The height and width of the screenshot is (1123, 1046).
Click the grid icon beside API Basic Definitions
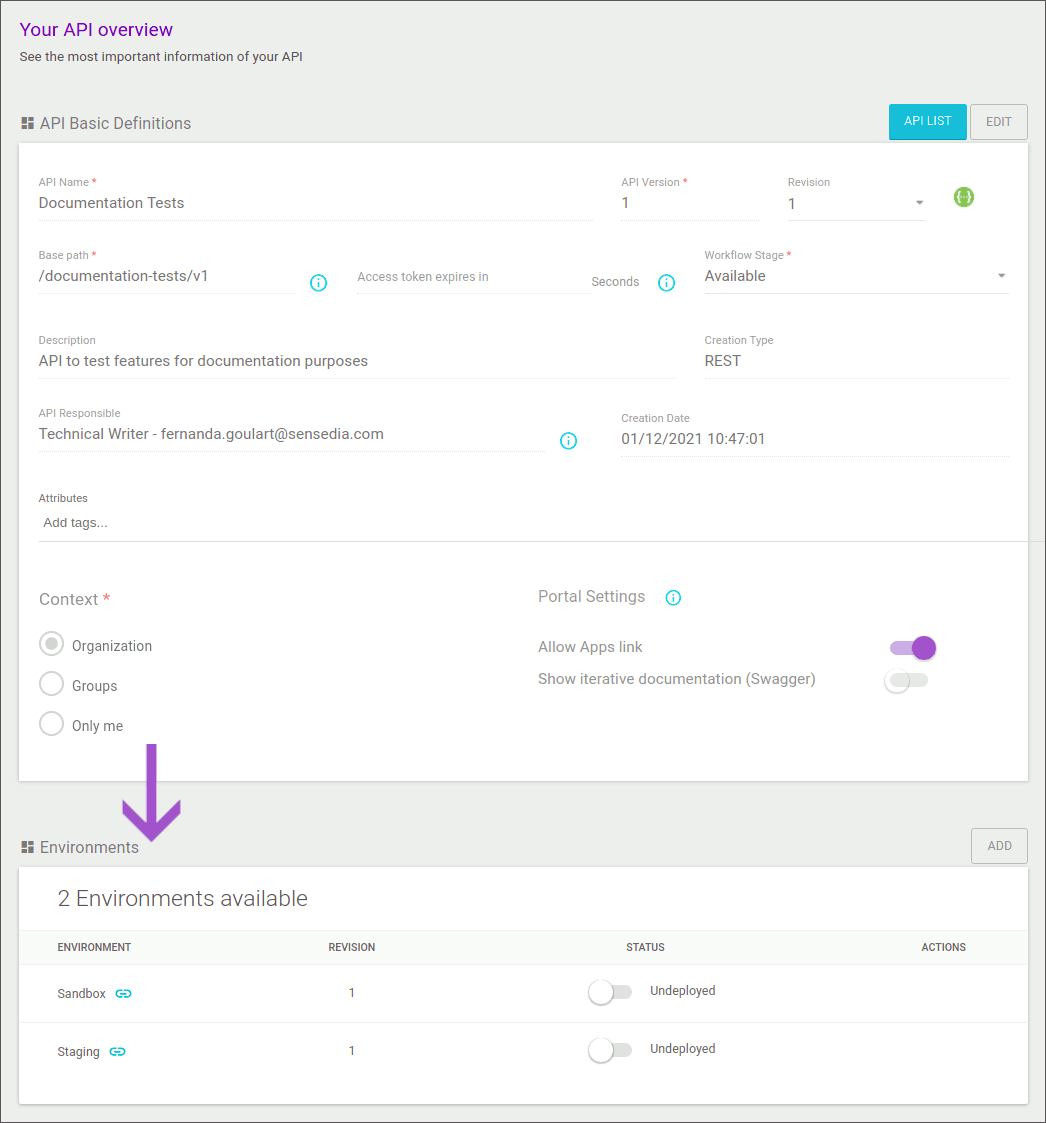pos(25,123)
